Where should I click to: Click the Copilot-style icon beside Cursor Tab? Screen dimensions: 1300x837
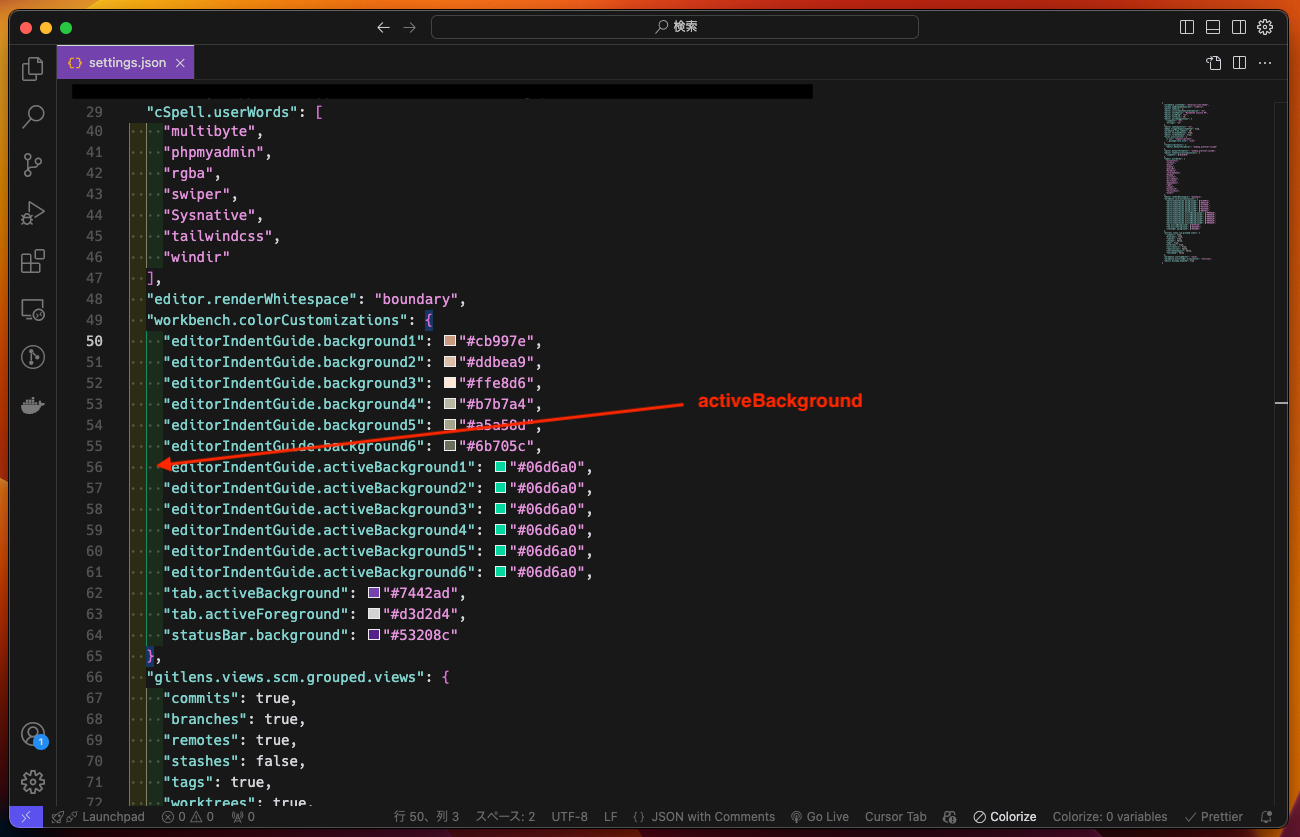(x=950, y=817)
